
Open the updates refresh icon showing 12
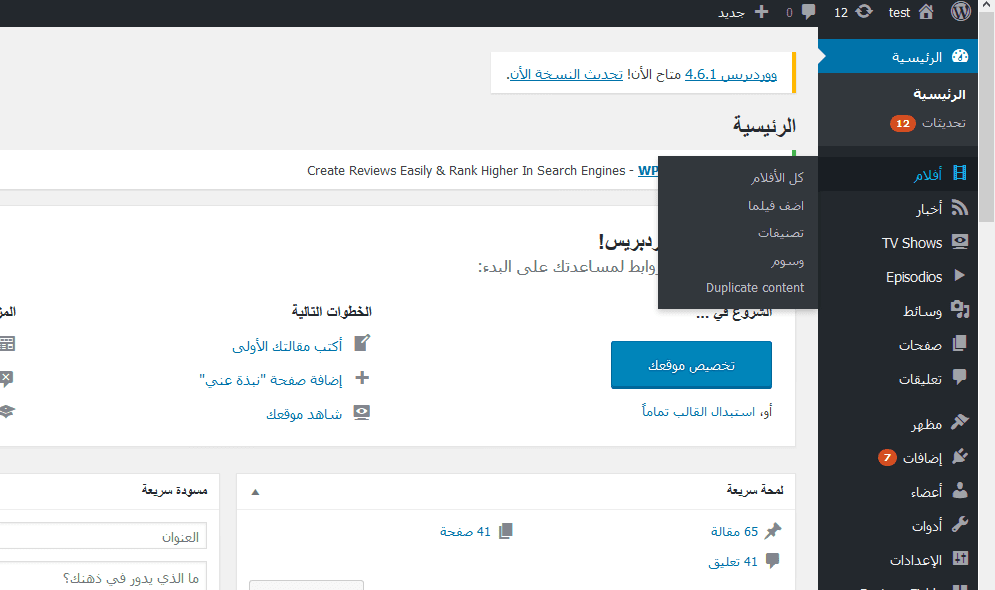point(864,13)
